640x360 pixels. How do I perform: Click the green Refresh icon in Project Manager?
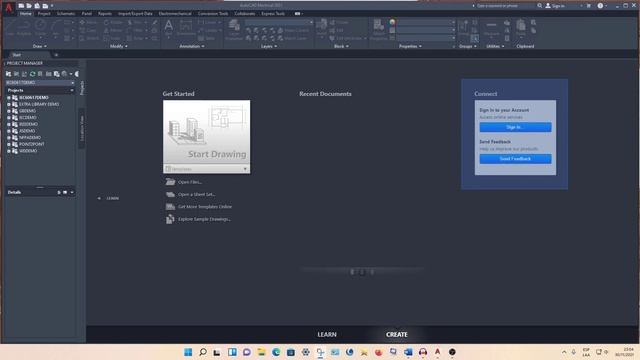click(x=32, y=74)
